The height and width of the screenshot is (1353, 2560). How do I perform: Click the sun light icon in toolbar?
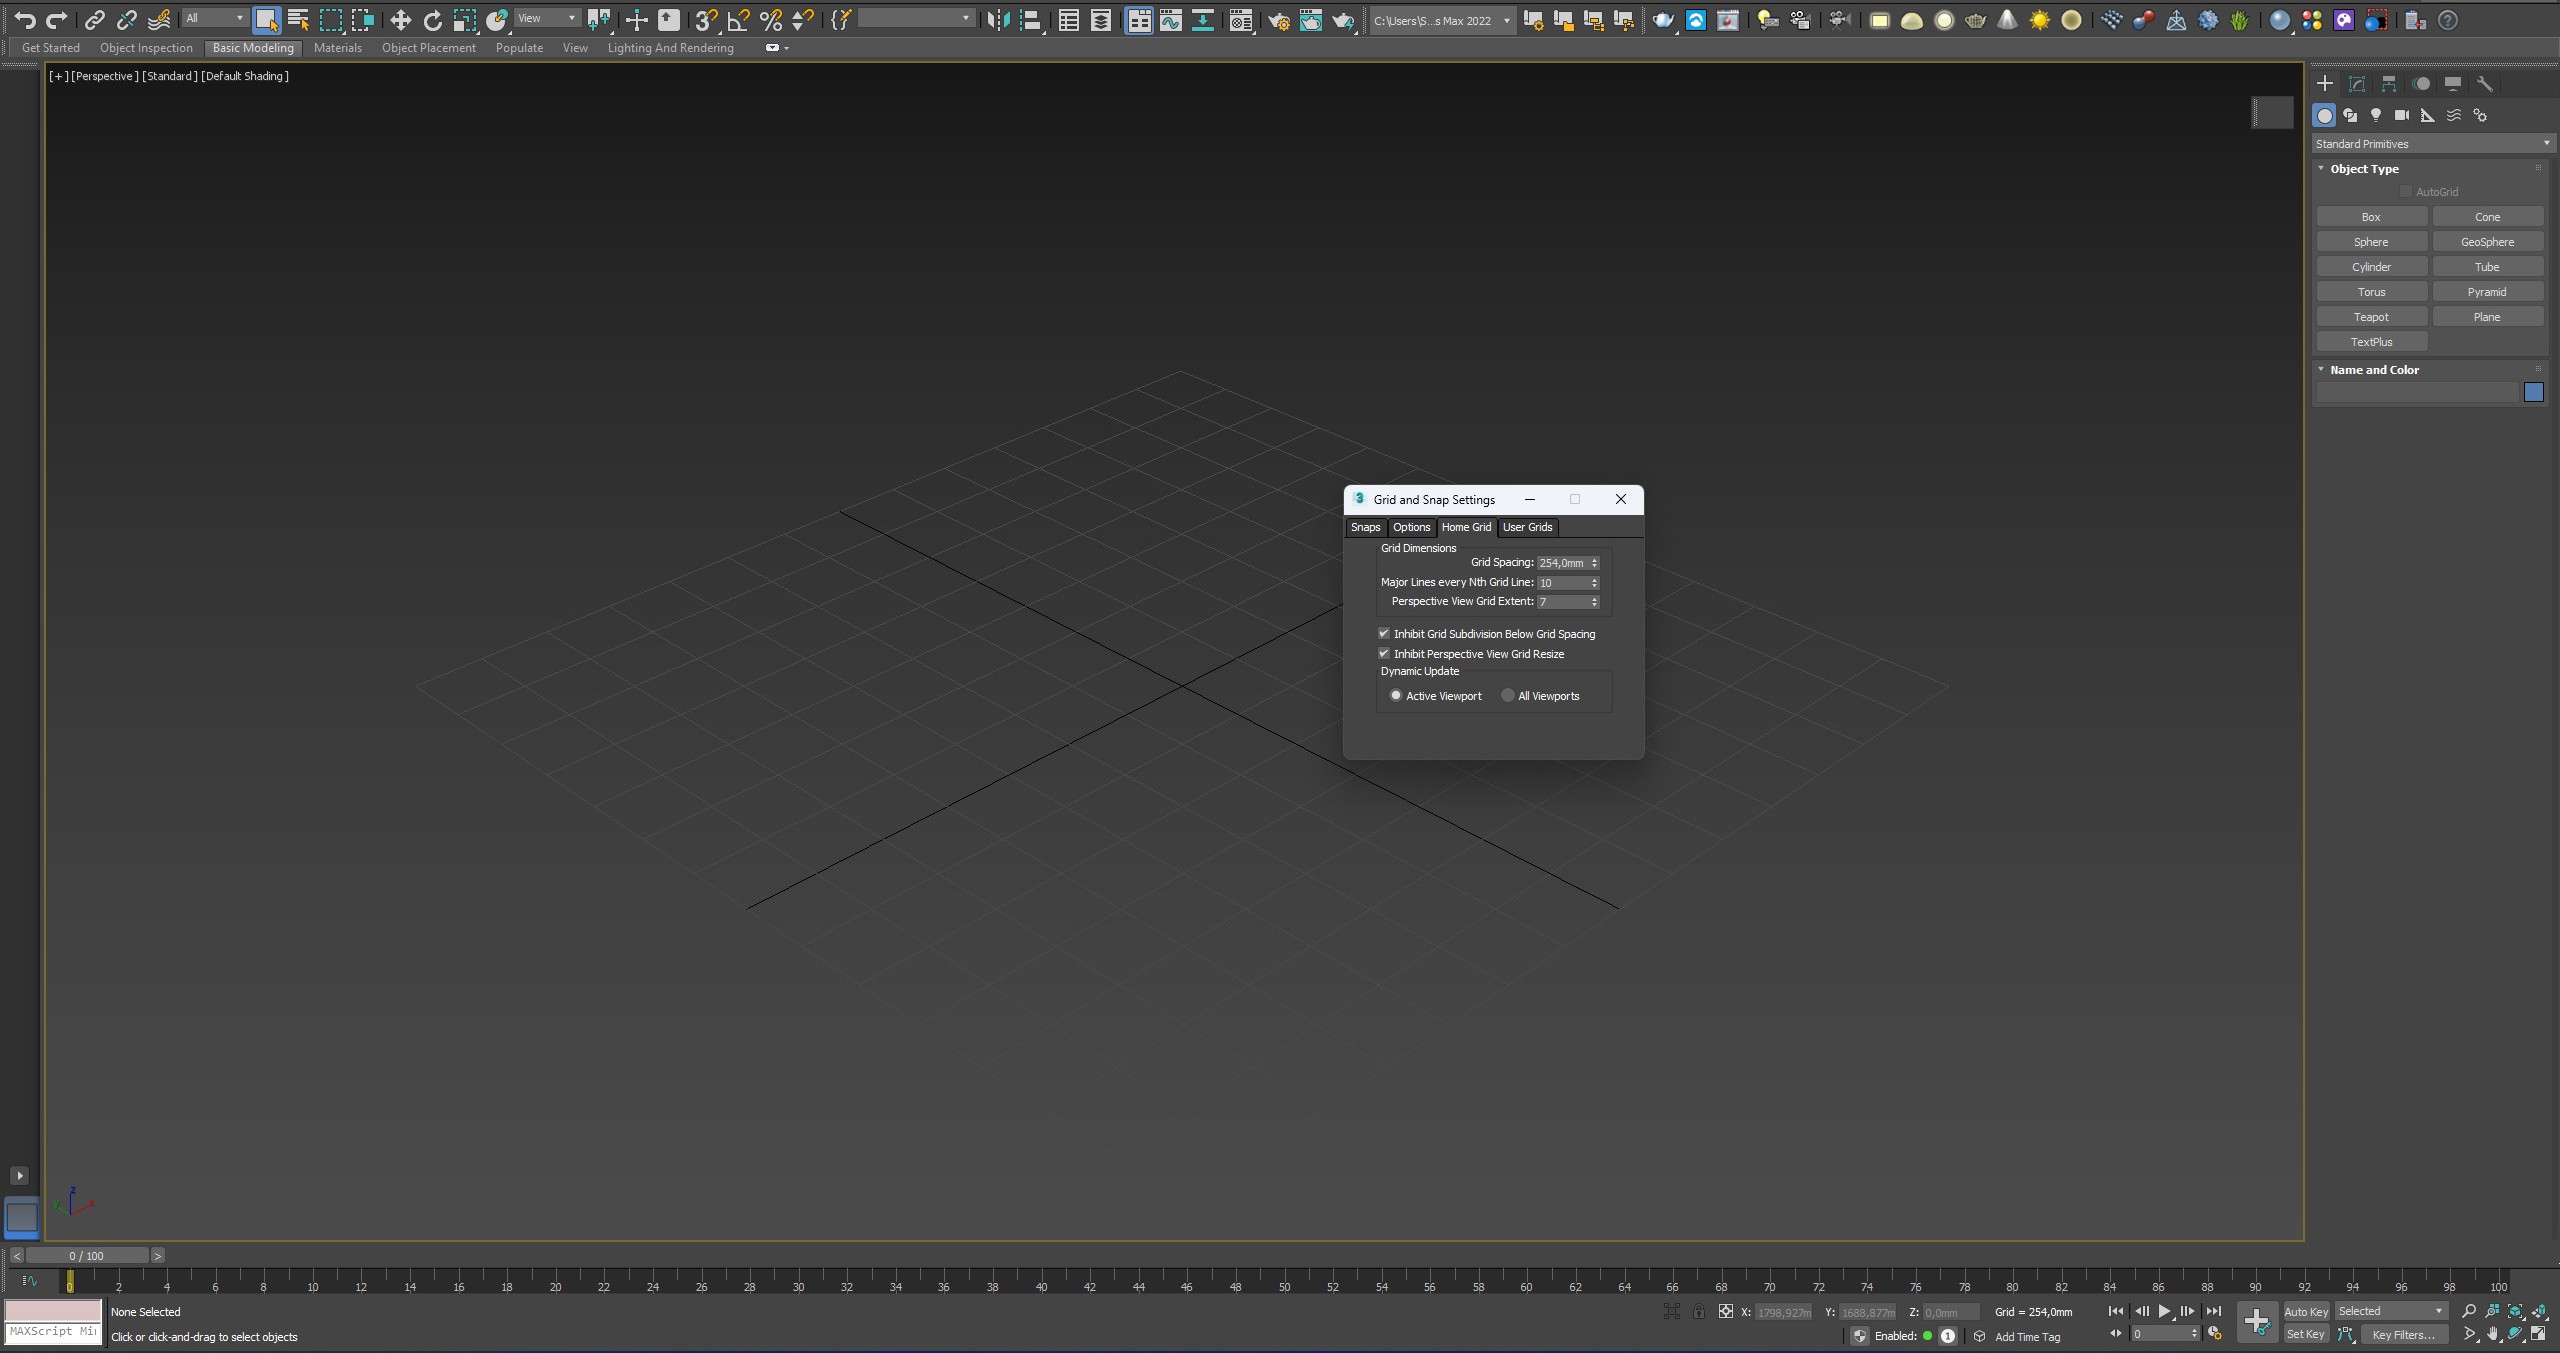pos(2039,20)
